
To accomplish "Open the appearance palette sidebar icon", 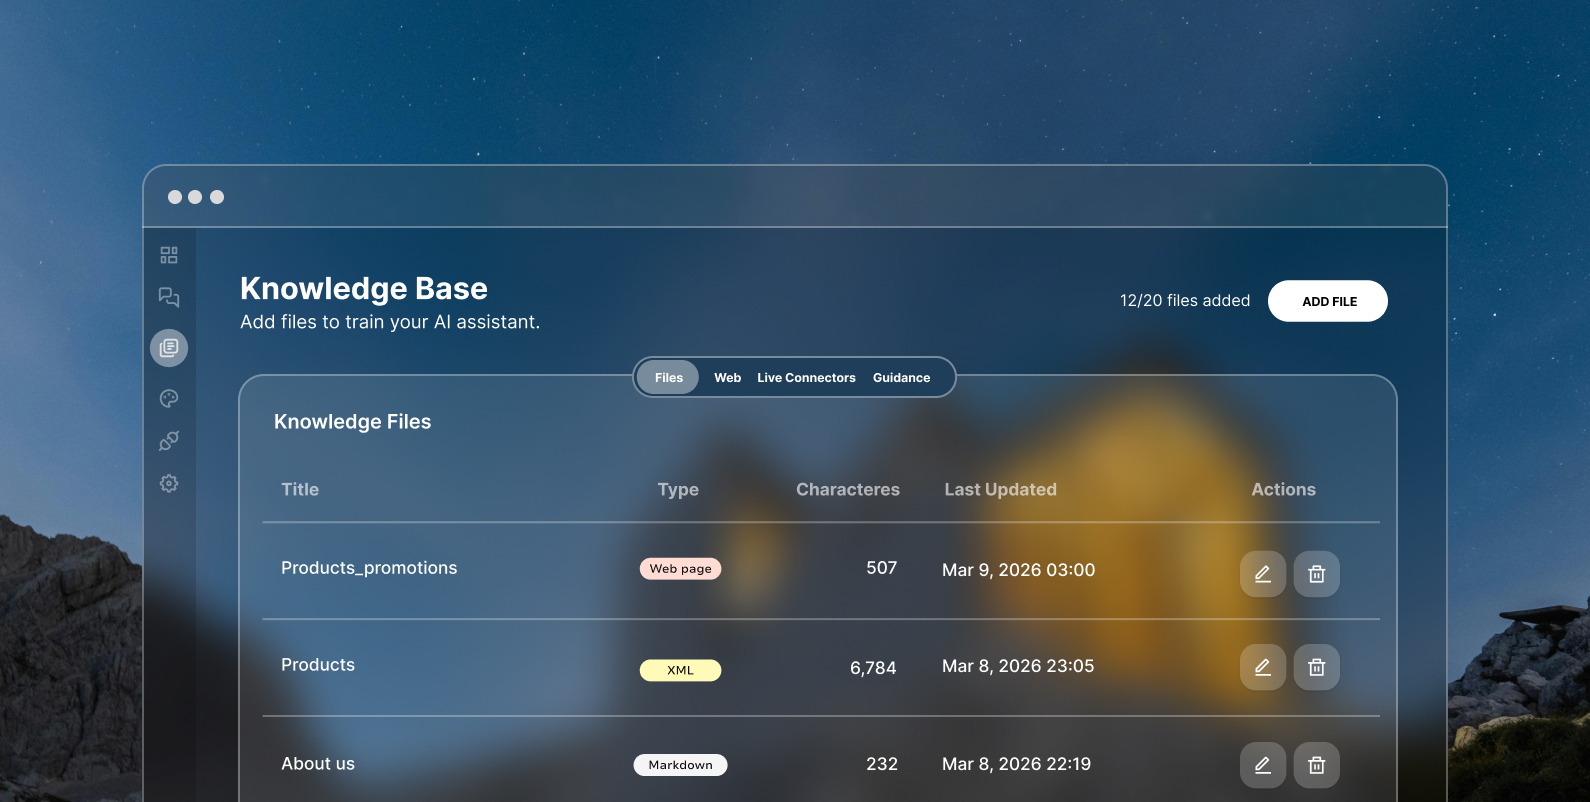I will (x=169, y=398).
